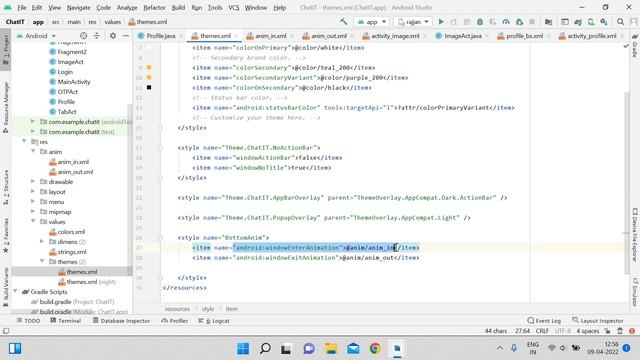Select colors.xml in project tree

click(71, 231)
